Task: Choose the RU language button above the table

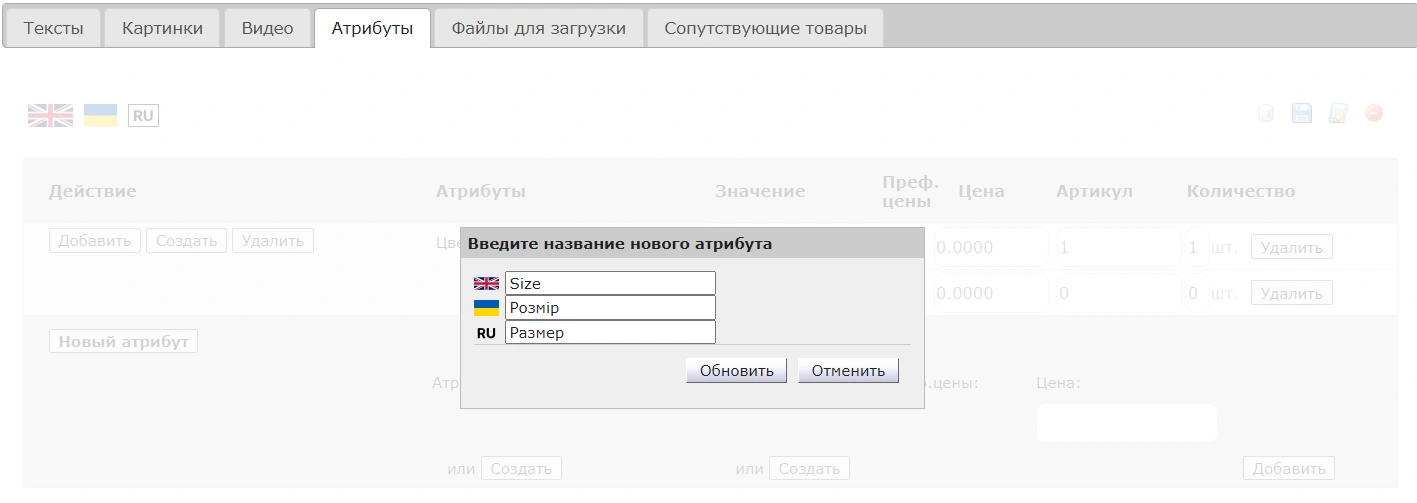Action: click(143, 116)
